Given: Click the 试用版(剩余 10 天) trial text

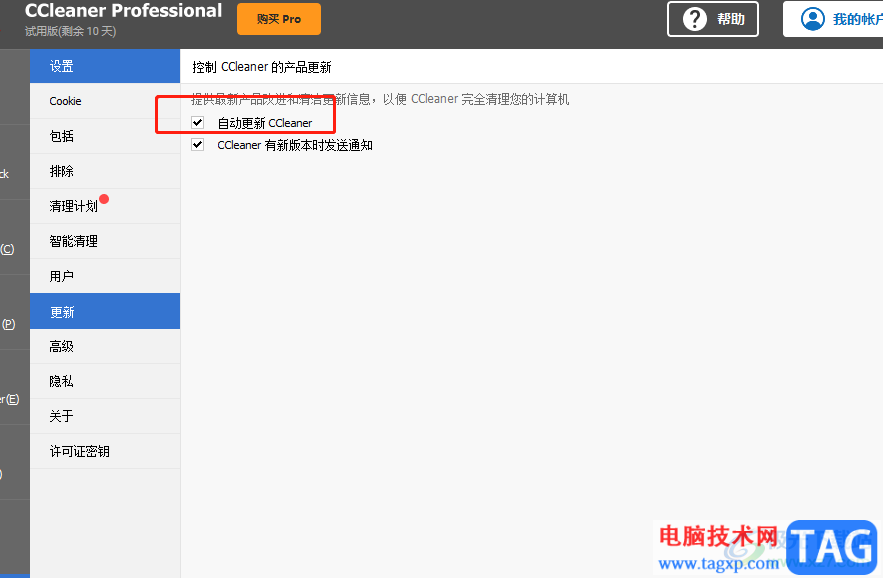Looking at the screenshot, I should [70, 31].
